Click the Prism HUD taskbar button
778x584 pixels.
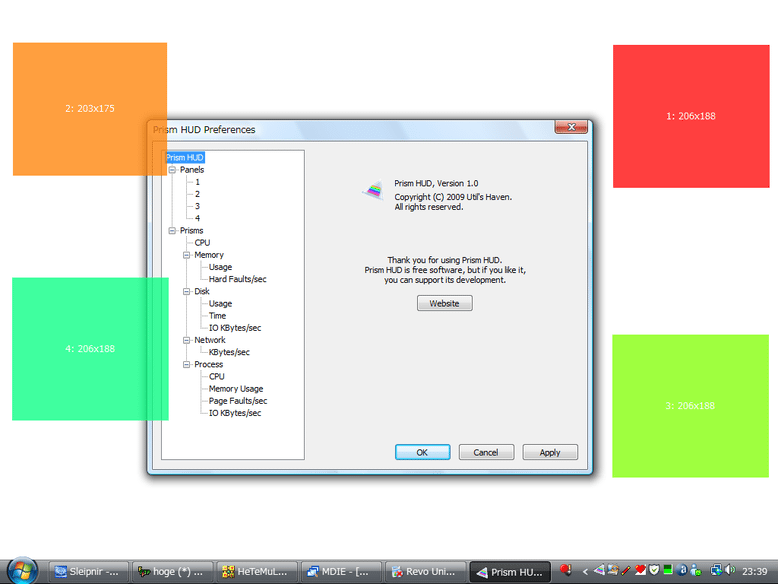point(510,572)
